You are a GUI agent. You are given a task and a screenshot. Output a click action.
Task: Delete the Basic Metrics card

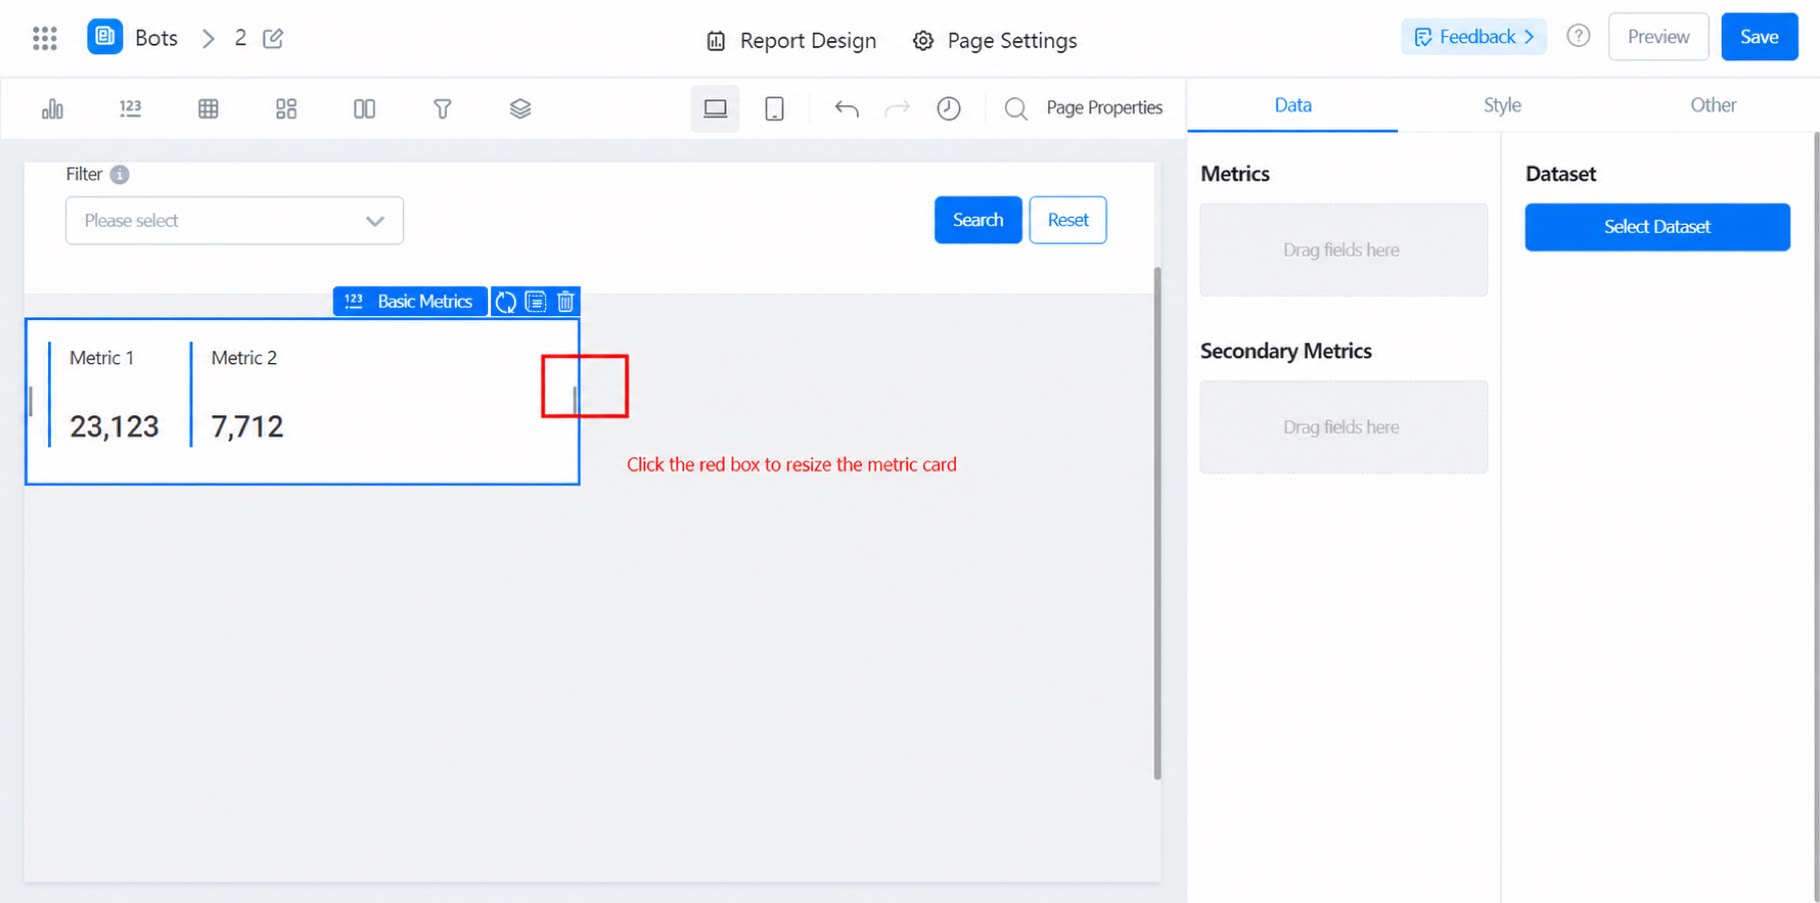point(566,301)
